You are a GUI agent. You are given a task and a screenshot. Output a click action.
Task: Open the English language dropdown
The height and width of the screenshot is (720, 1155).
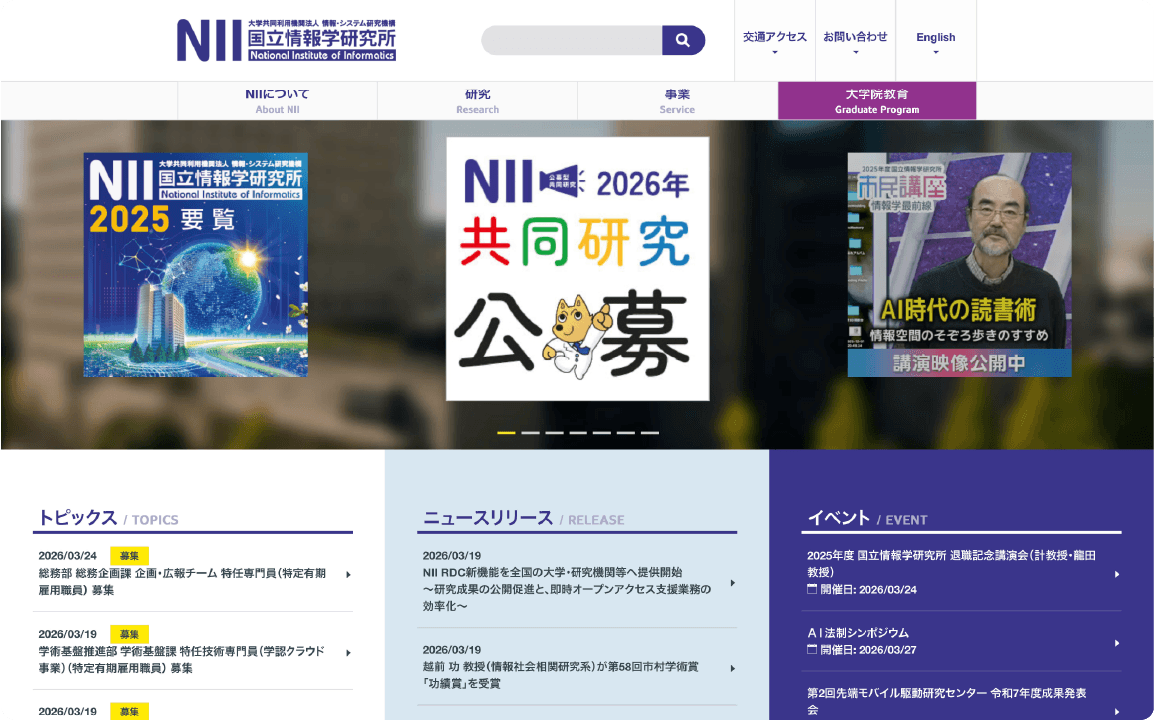[935, 36]
